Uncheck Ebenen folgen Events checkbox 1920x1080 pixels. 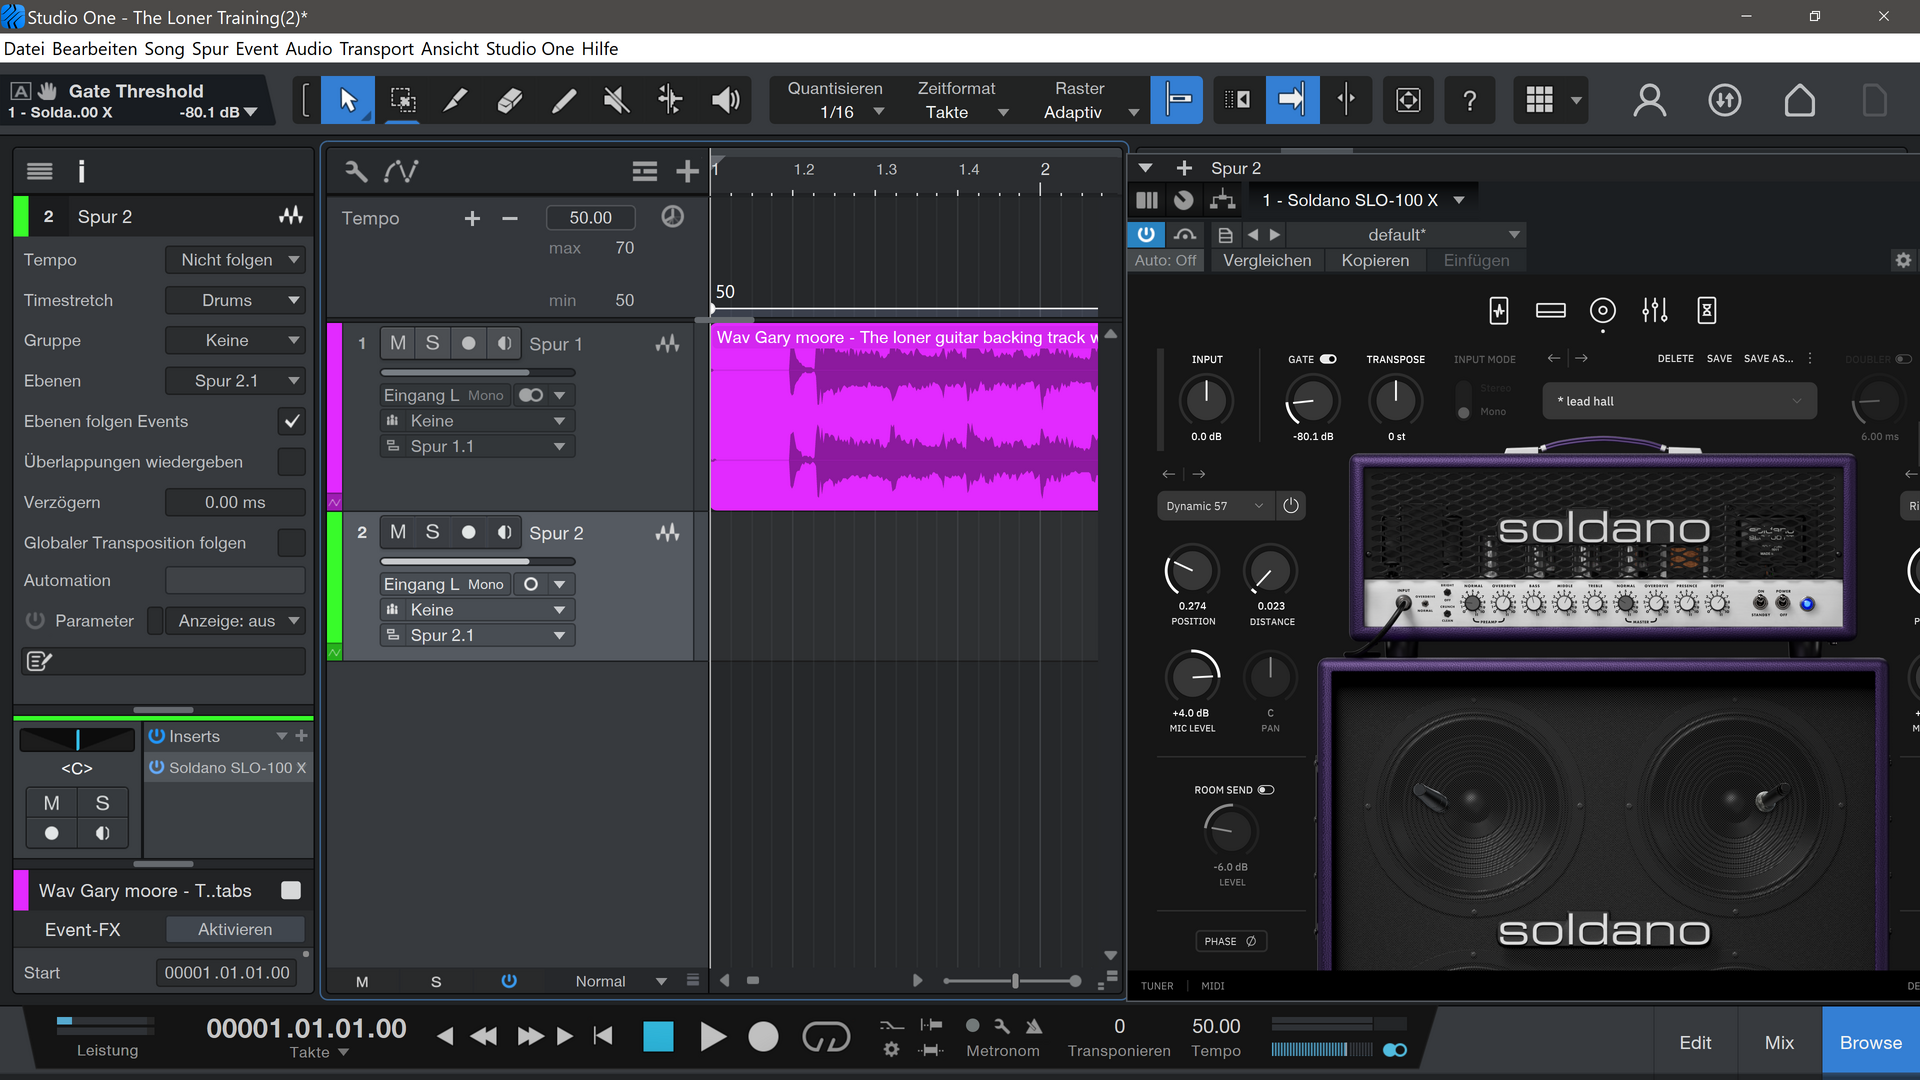291,421
